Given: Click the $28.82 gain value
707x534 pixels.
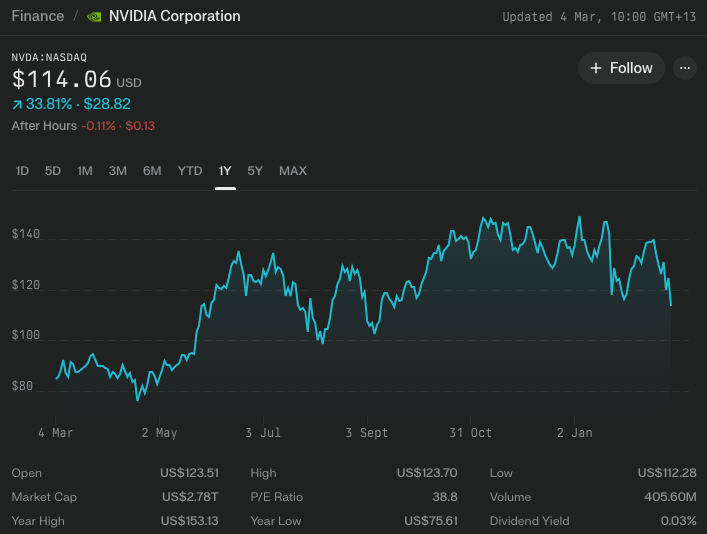Looking at the screenshot, I should point(107,104).
